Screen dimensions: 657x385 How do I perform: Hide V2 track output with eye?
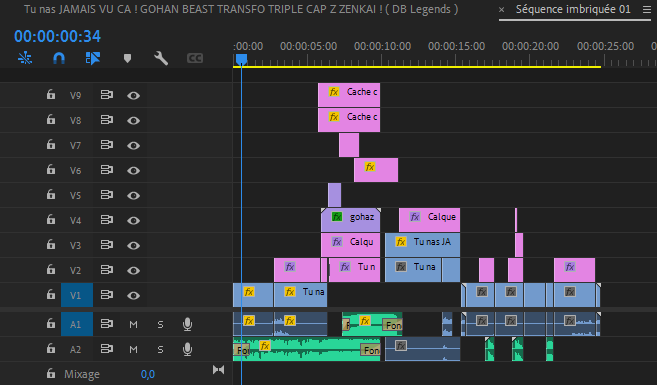tap(133, 270)
